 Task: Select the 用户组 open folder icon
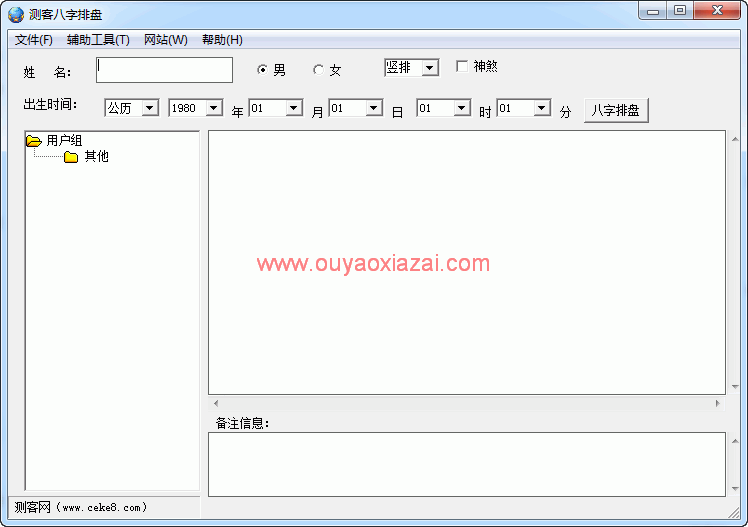click(x=34, y=141)
